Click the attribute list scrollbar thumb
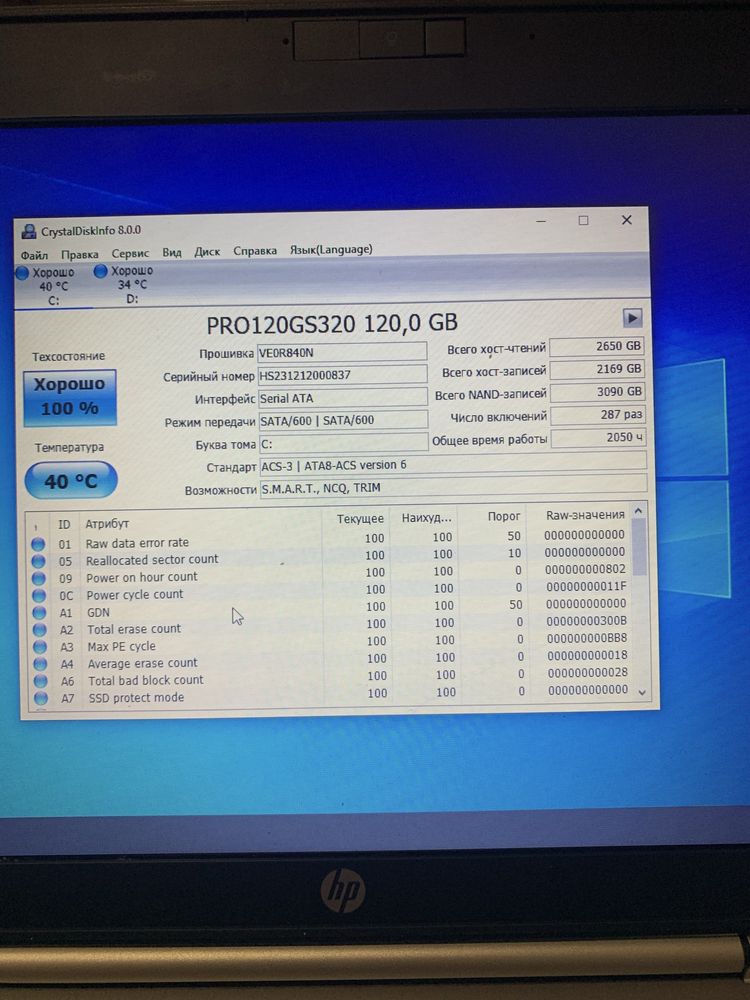750x1000 pixels. 639,547
